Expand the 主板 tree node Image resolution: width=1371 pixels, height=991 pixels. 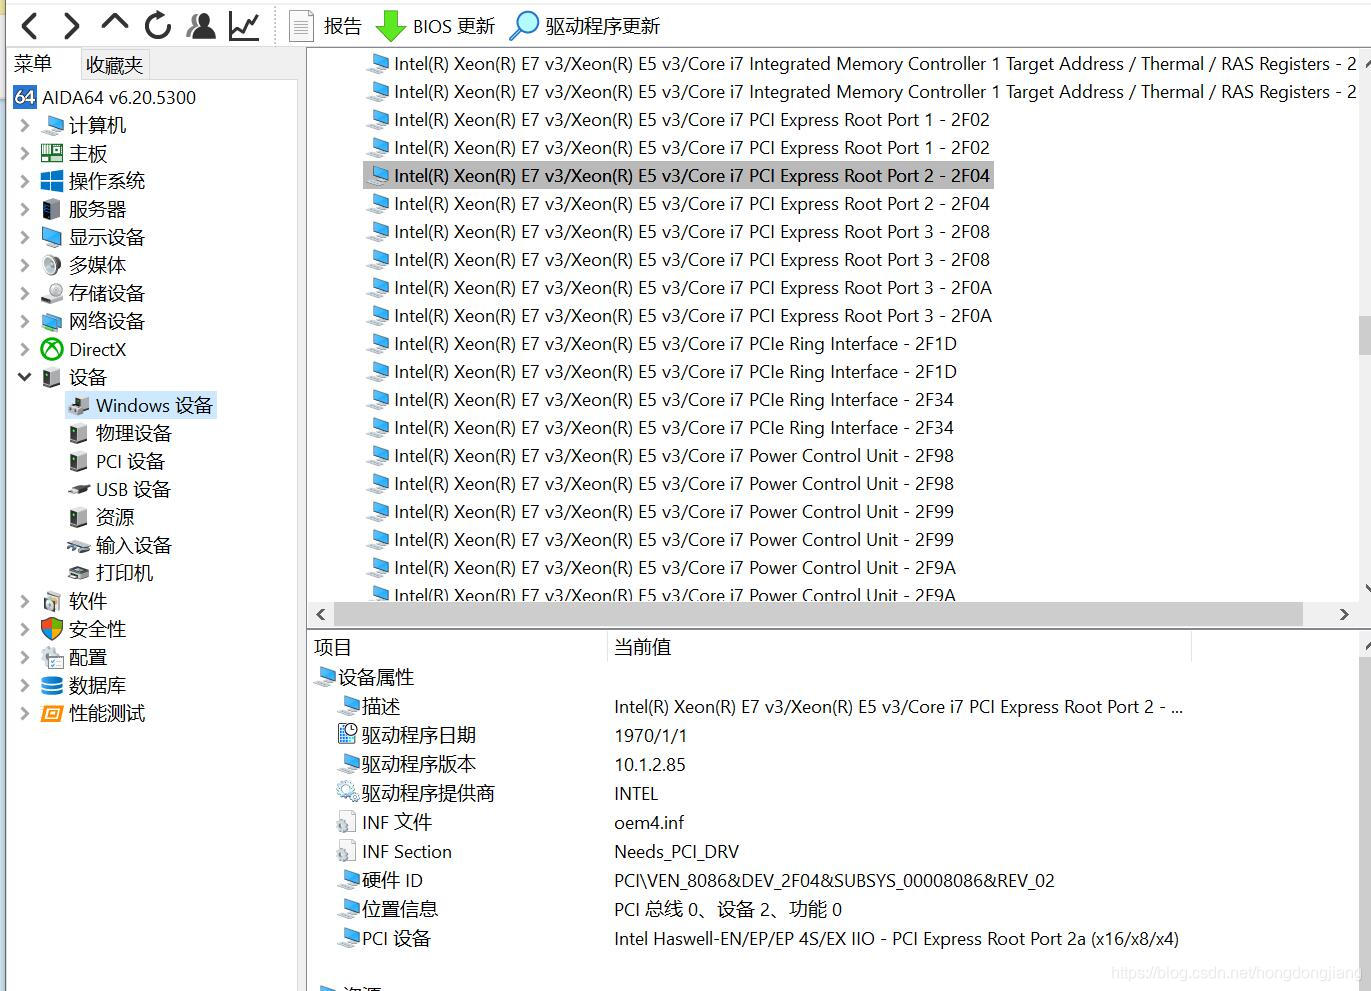(x=25, y=153)
